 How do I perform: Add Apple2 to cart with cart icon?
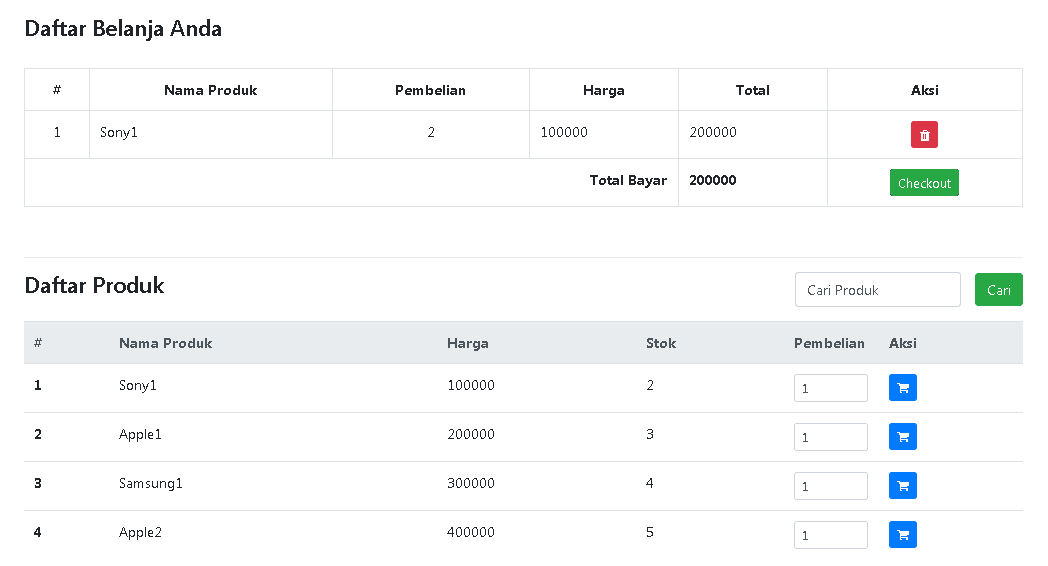click(x=902, y=535)
